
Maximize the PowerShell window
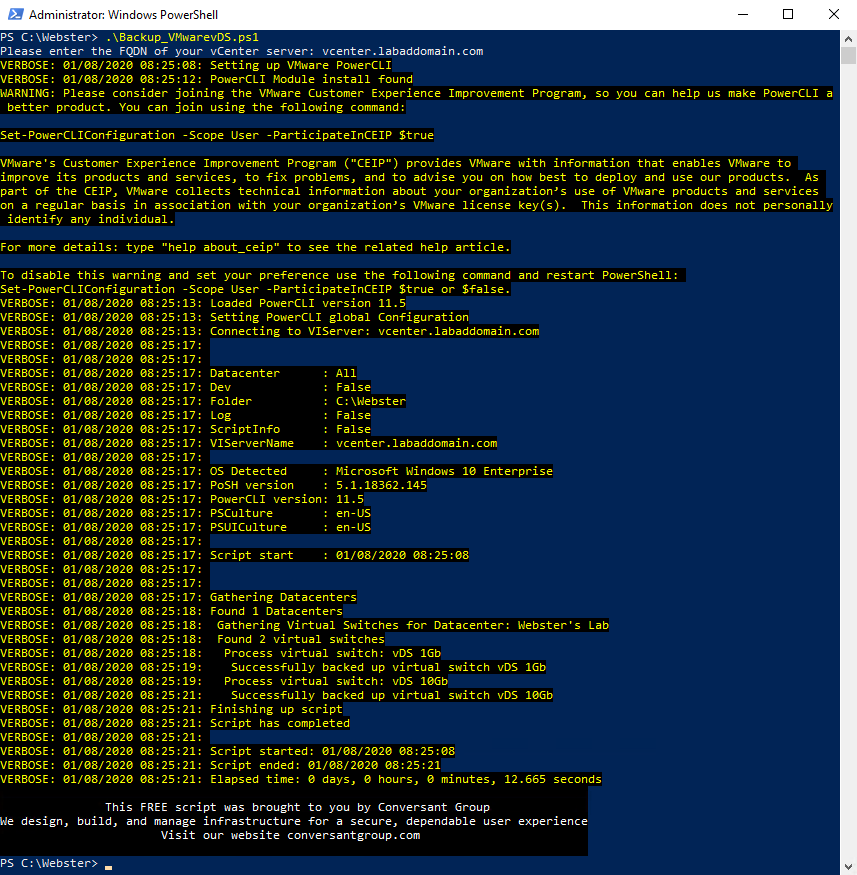coord(788,15)
